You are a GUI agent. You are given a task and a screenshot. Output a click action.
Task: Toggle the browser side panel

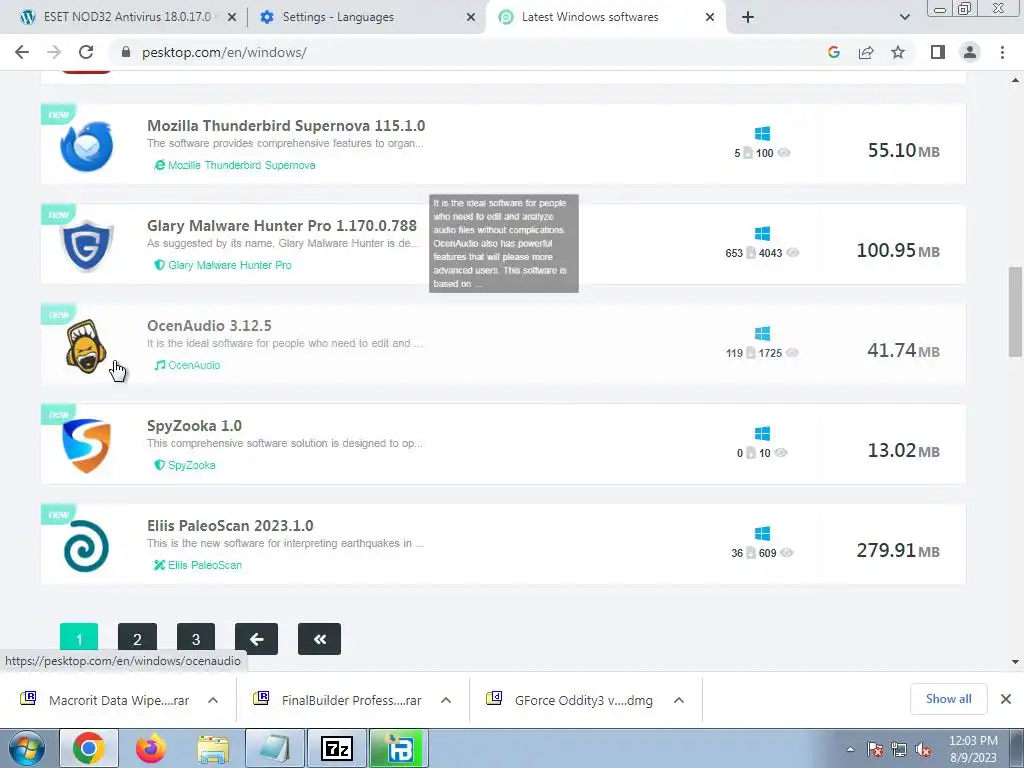coord(938,52)
